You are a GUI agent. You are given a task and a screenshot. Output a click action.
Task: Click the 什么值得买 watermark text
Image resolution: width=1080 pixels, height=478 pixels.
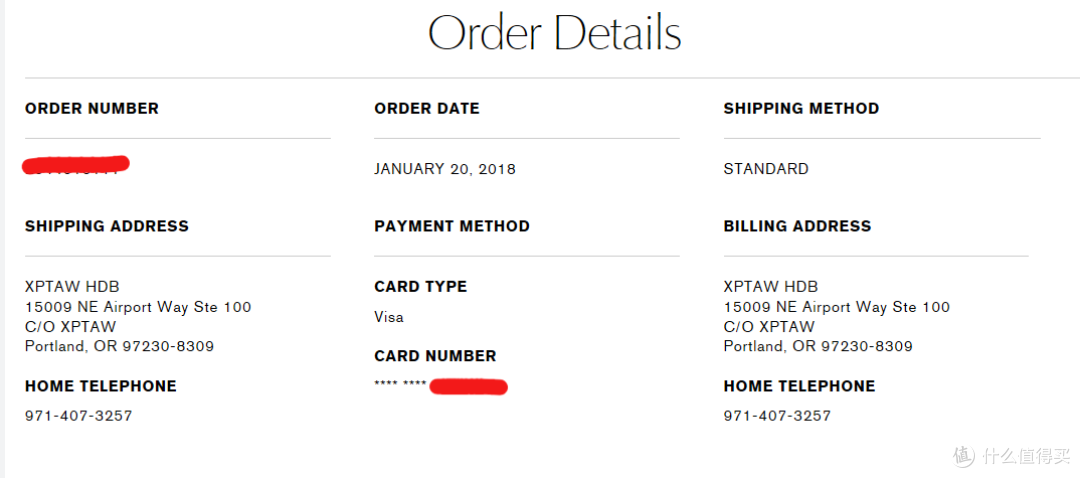click(x=1024, y=456)
